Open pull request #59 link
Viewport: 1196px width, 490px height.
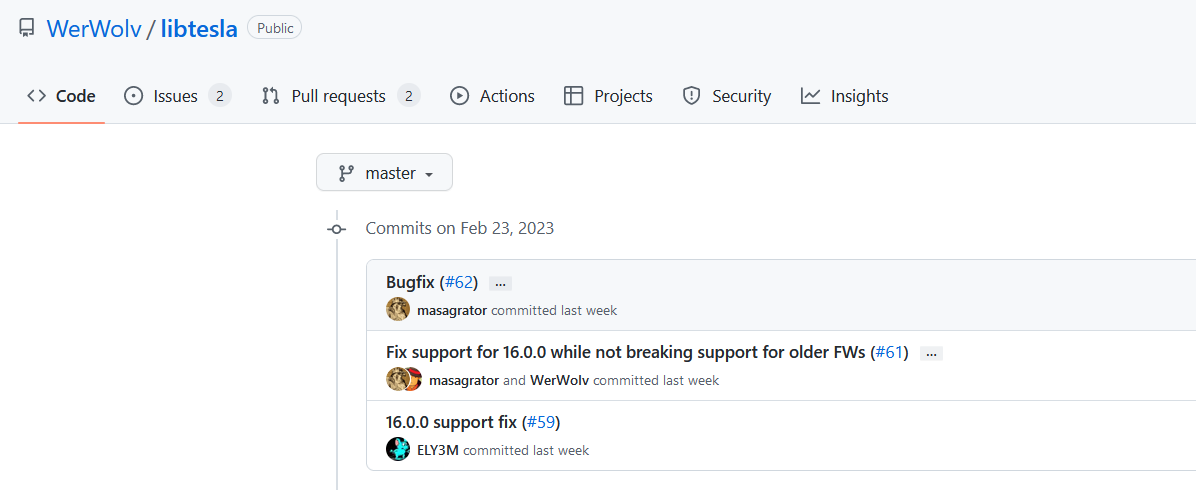(542, 422)
